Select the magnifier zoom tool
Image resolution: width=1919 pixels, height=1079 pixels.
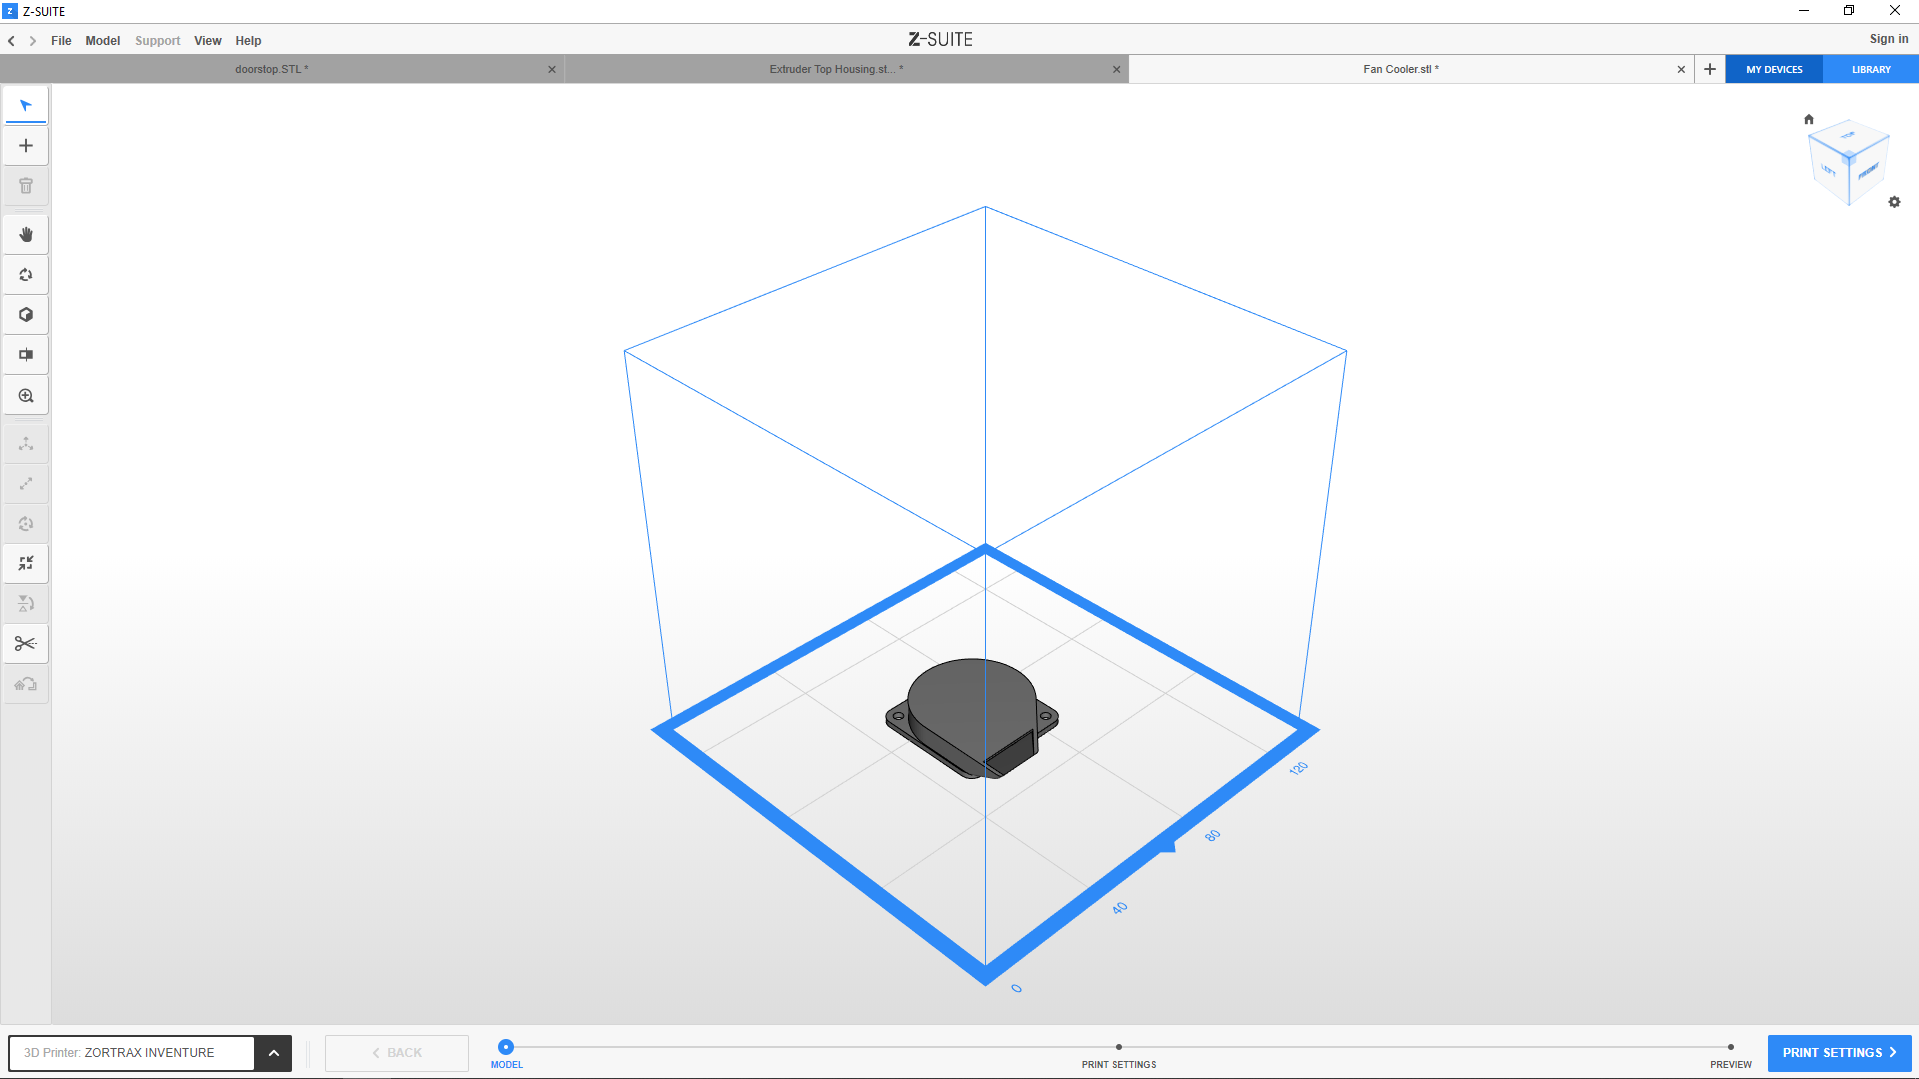click(x=26, y=396)
